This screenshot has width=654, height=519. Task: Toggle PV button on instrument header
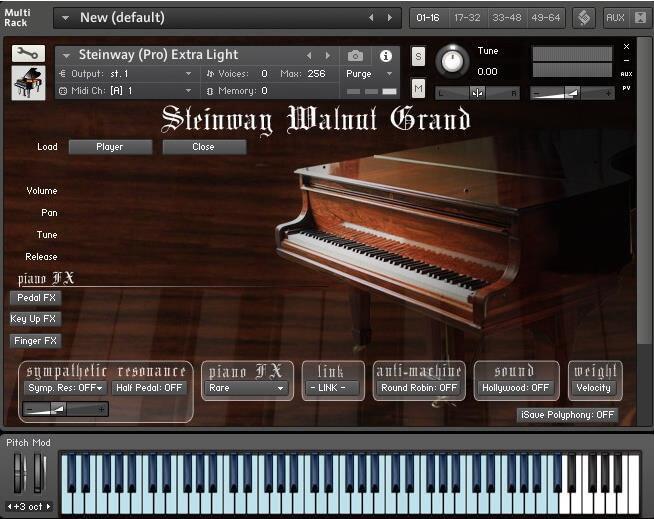(626, 88)
